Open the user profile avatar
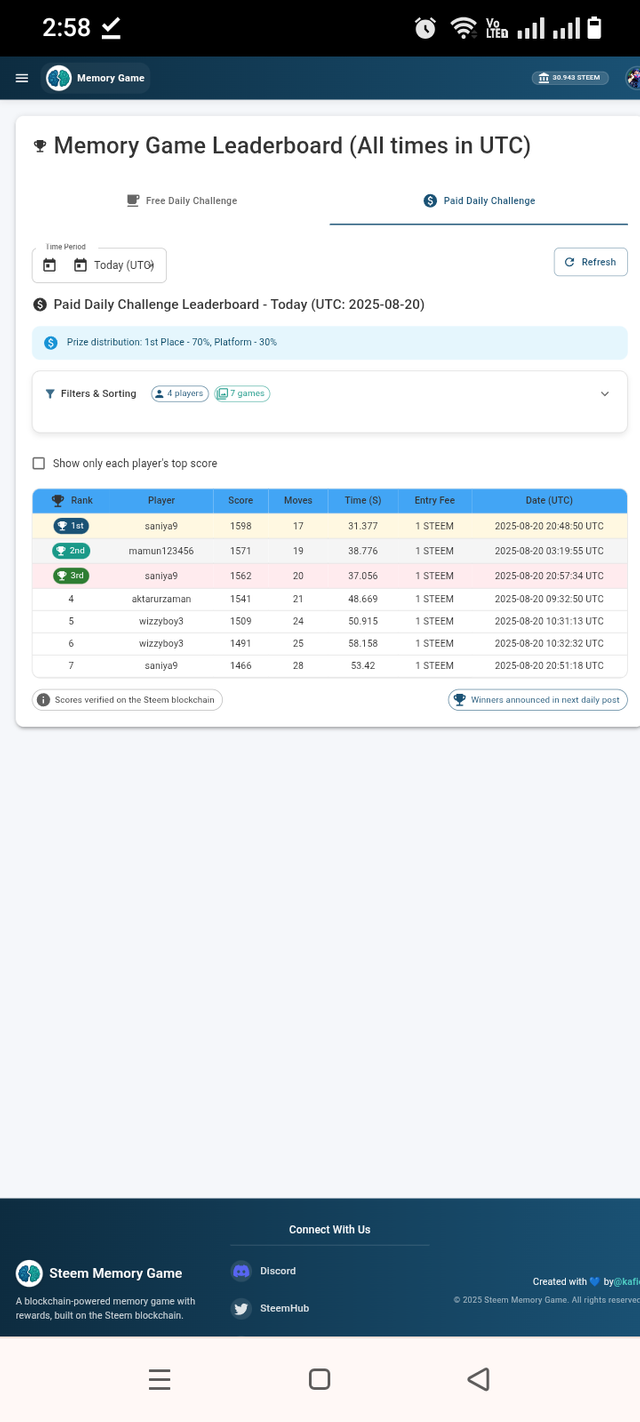Viewport: 640px width, 1422px height. pyautogui.click(x=633, y=78)
